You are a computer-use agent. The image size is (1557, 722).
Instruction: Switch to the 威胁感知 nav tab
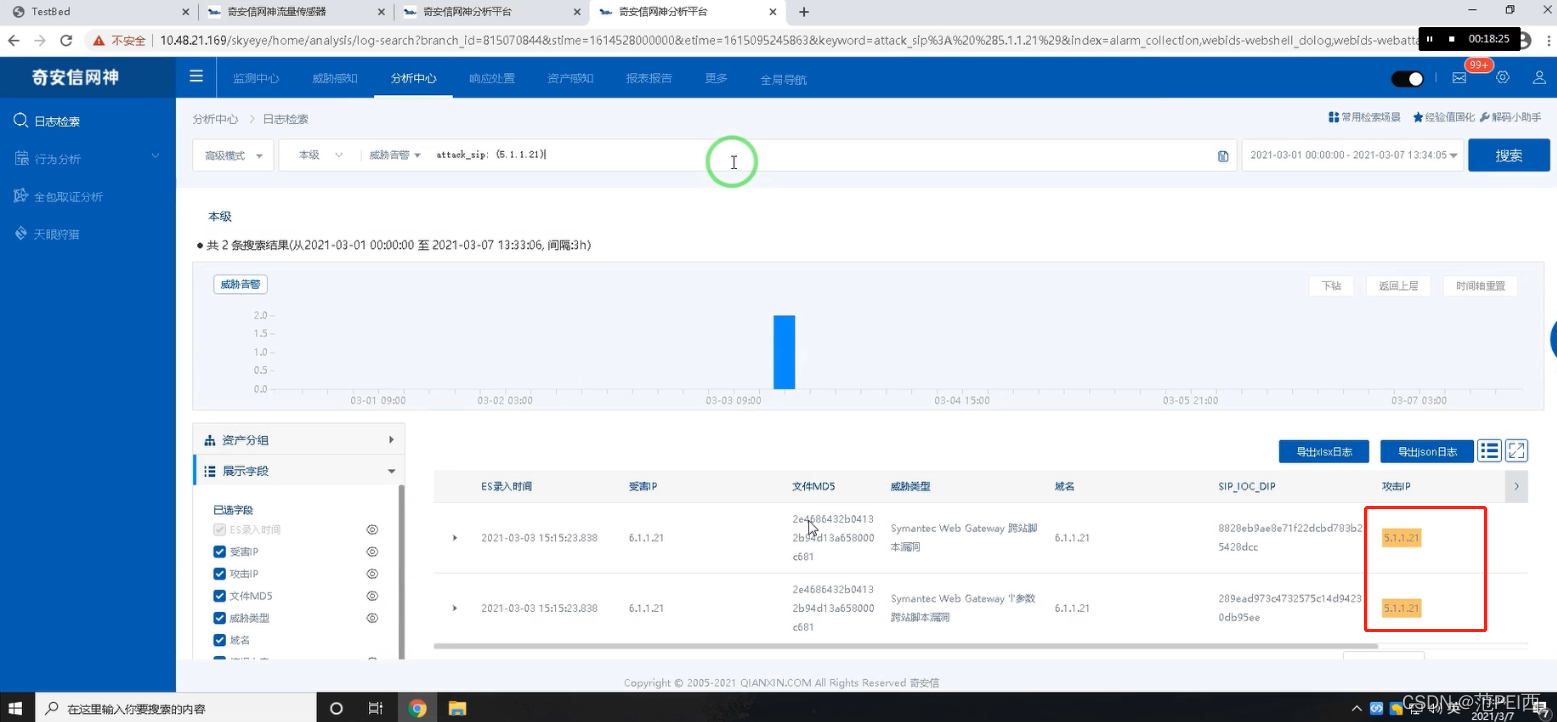point(335,78)
